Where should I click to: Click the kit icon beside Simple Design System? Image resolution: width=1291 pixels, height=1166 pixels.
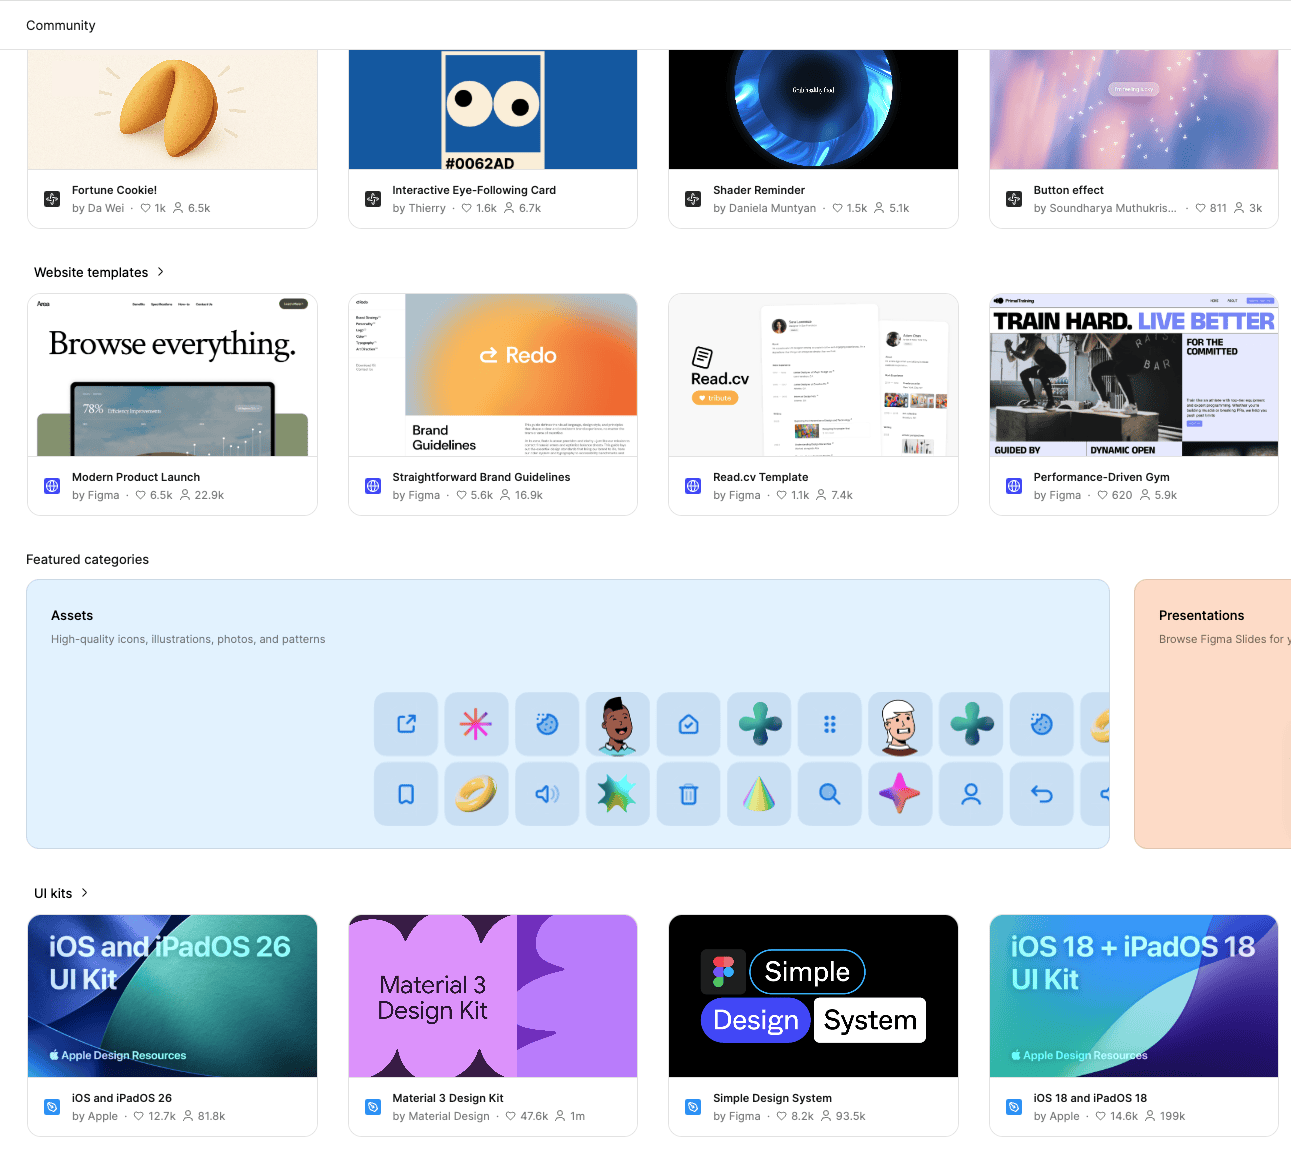(x=693, y=1107)
